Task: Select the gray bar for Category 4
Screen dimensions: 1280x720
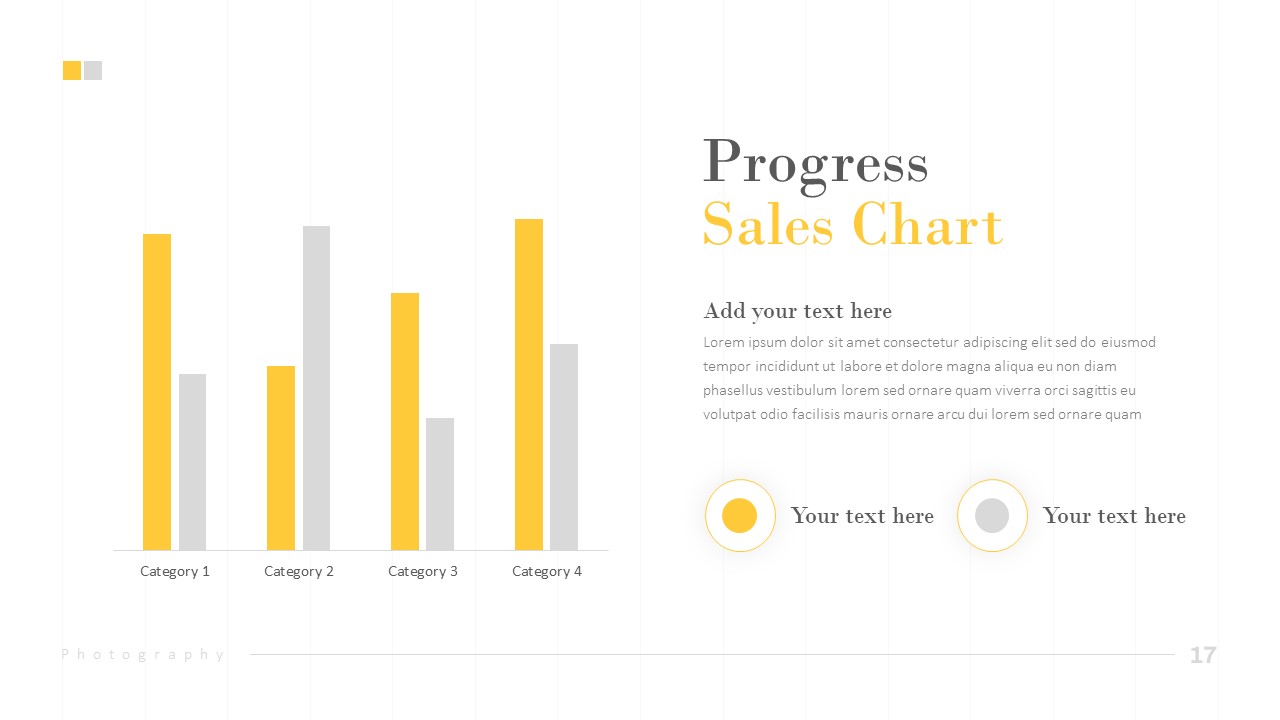Action: (x=564, y=447)
